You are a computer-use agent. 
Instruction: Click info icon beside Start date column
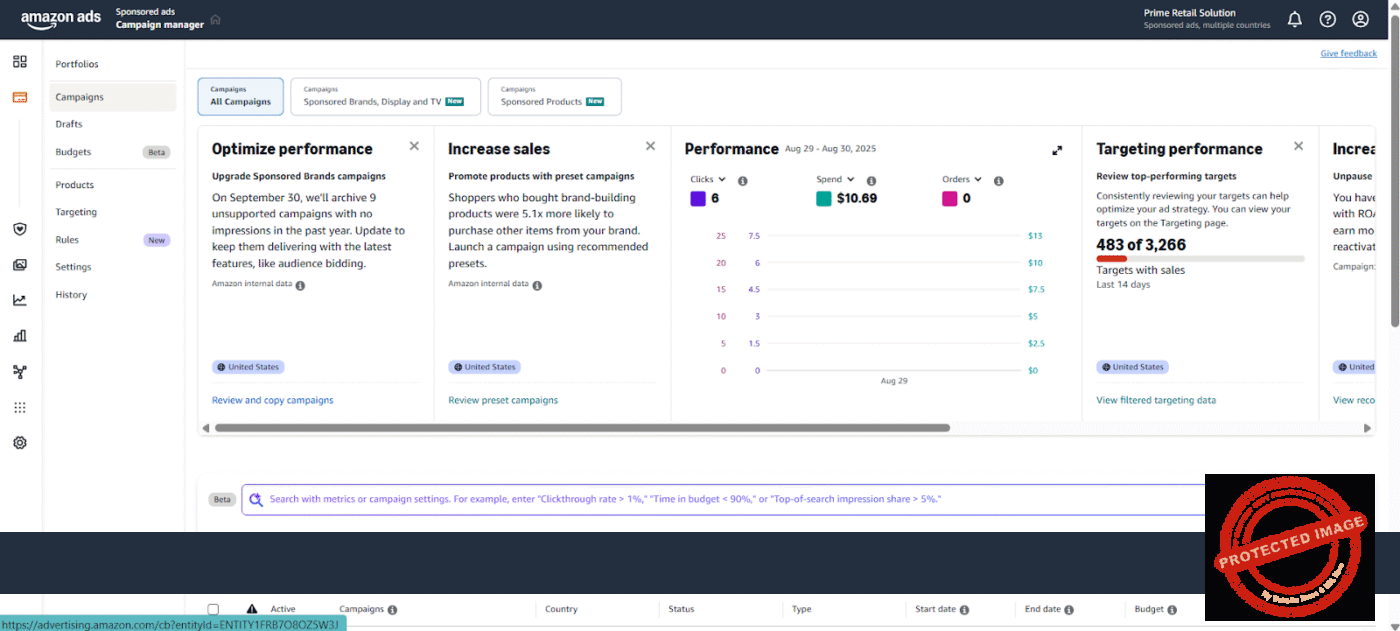[x=966, y=610]
